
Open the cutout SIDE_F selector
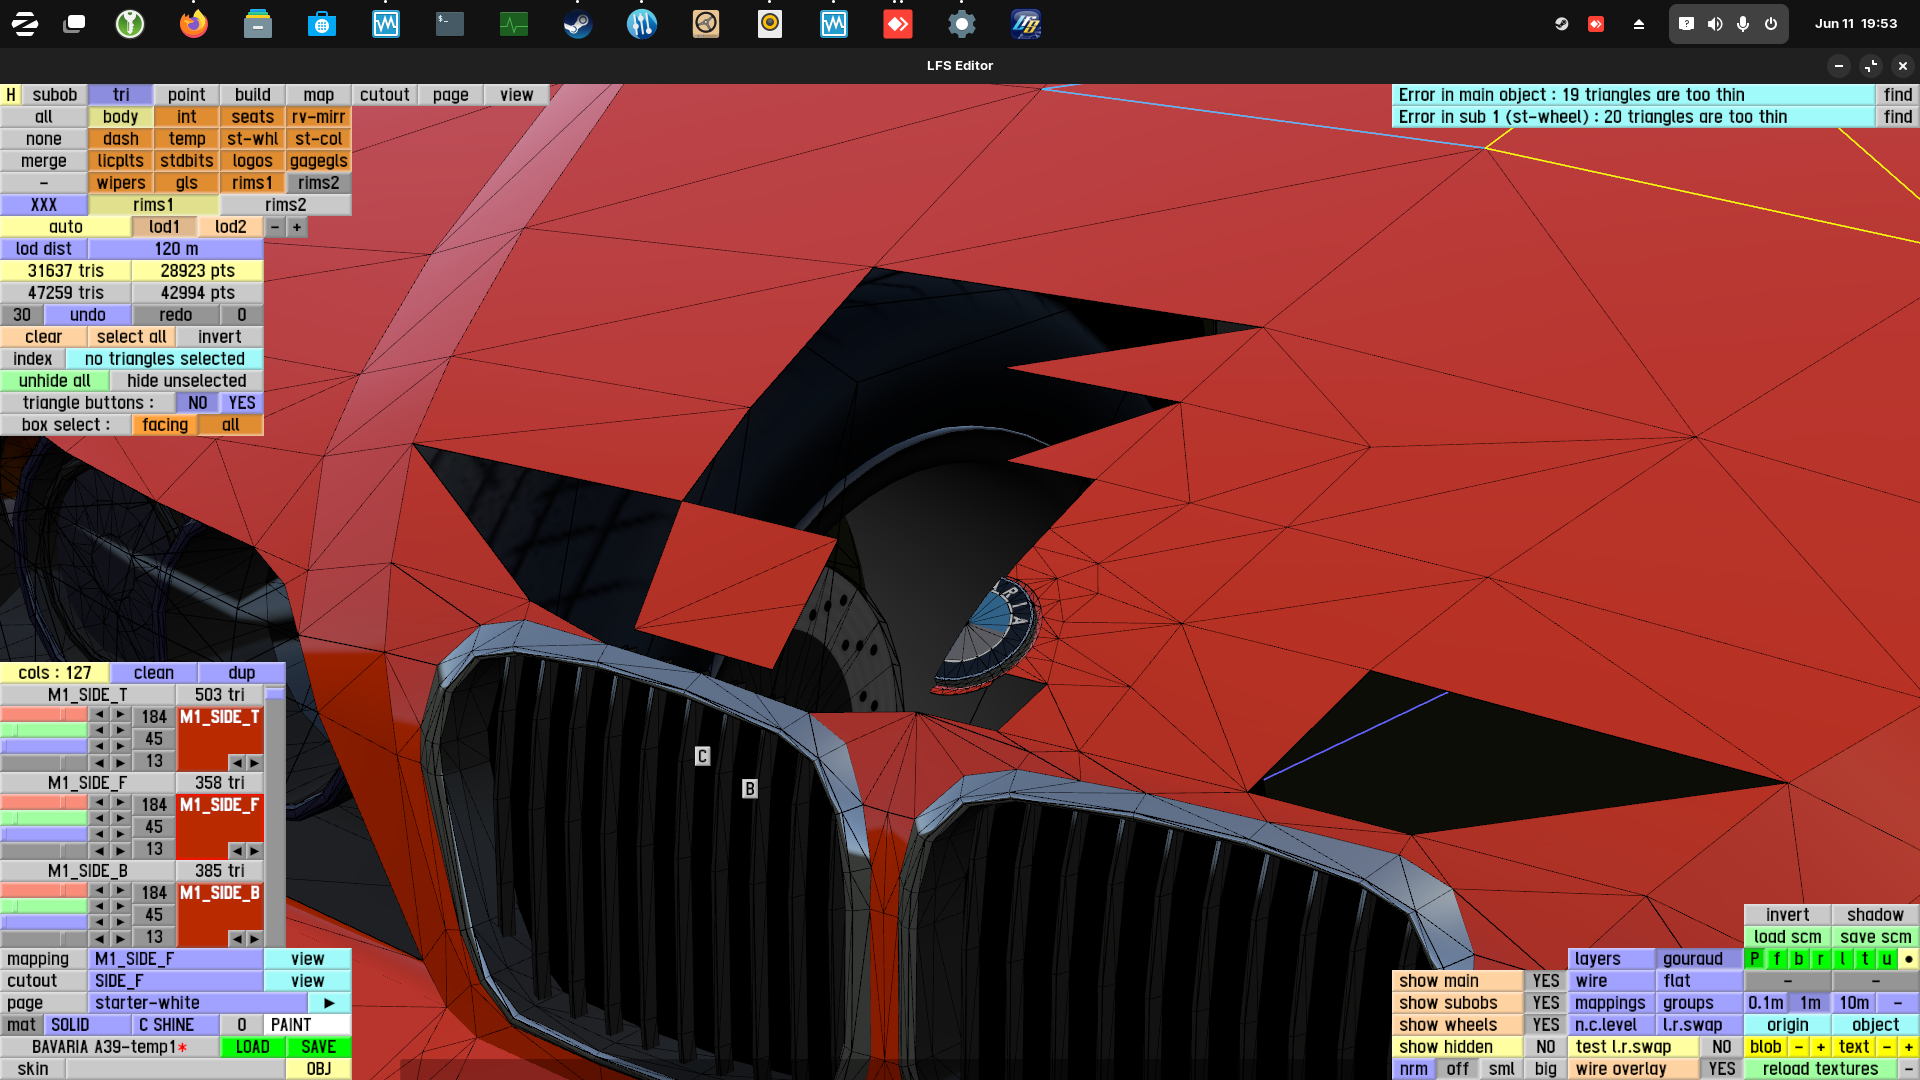click(x=176, y=981)
